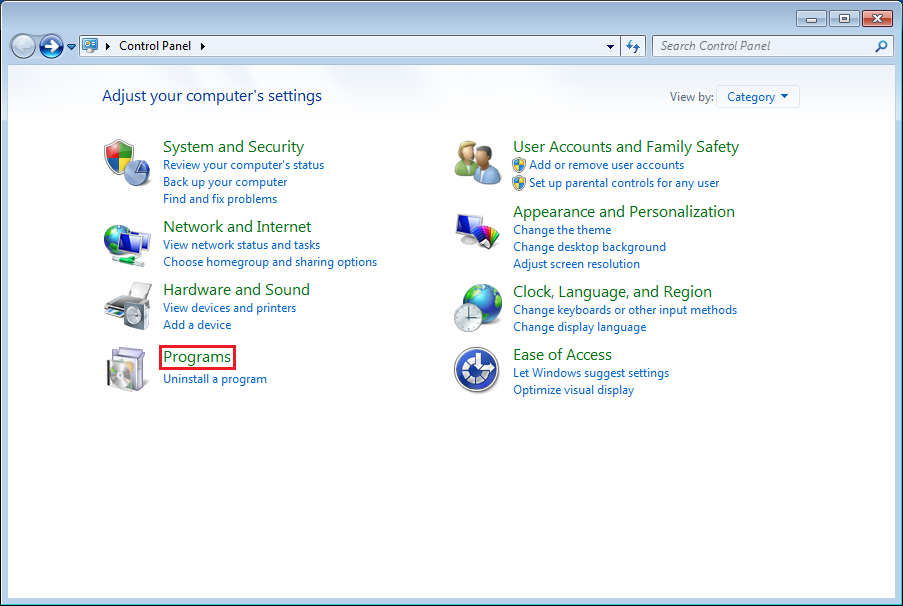Screen dimensions: 903x606
Task: Click the Hardware and Sound printer icon
Action: coord(128,306)
